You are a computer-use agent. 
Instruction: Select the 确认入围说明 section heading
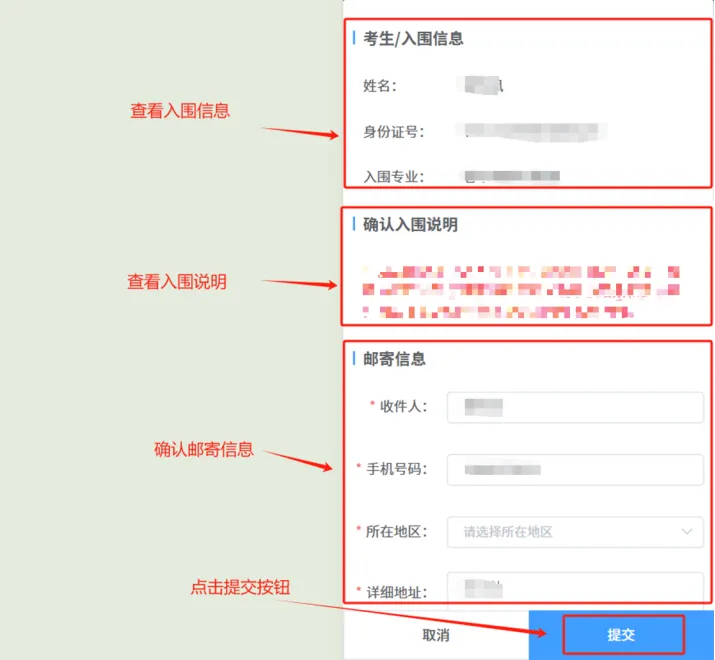[410, 224]
